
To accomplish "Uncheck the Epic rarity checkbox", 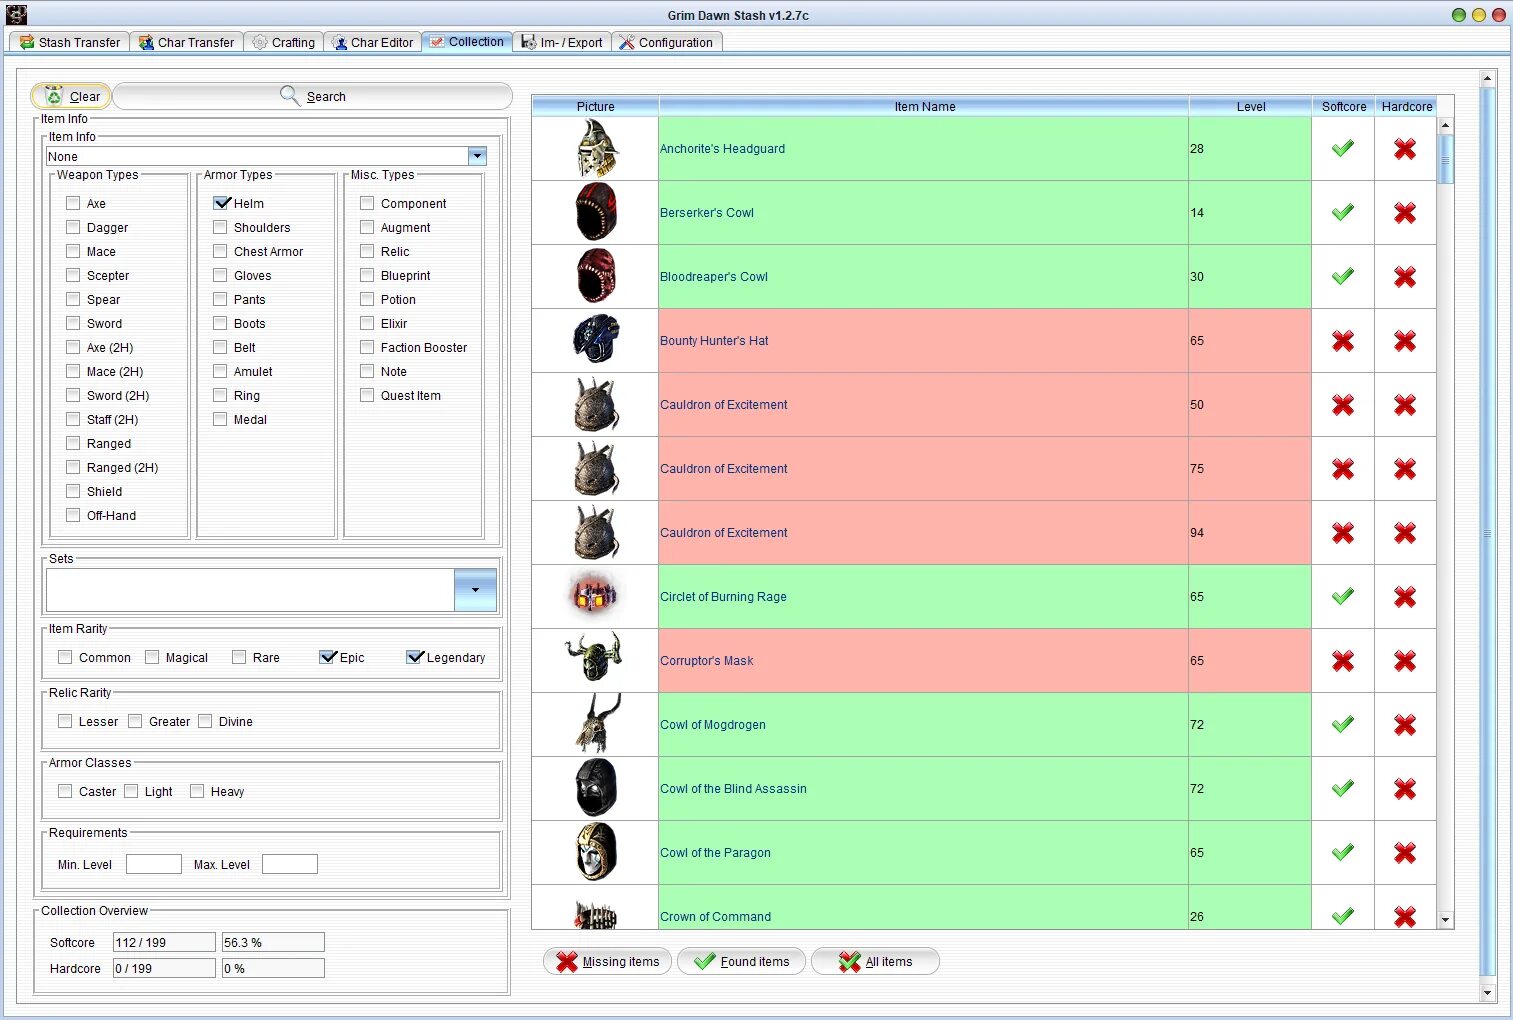I will [x=327, y=657].
